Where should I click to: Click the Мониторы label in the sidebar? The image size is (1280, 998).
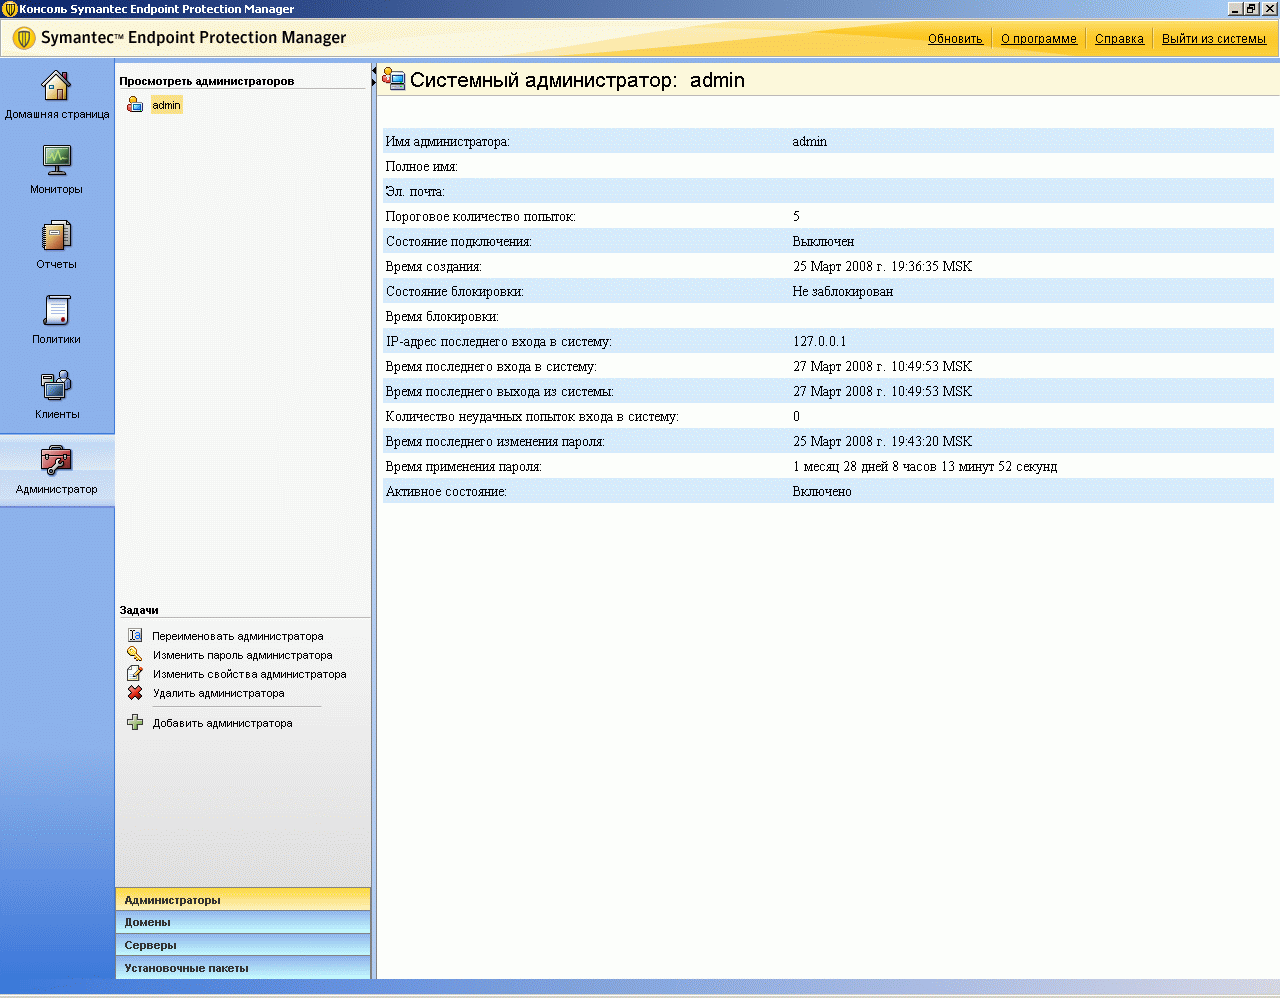[56, 189]
